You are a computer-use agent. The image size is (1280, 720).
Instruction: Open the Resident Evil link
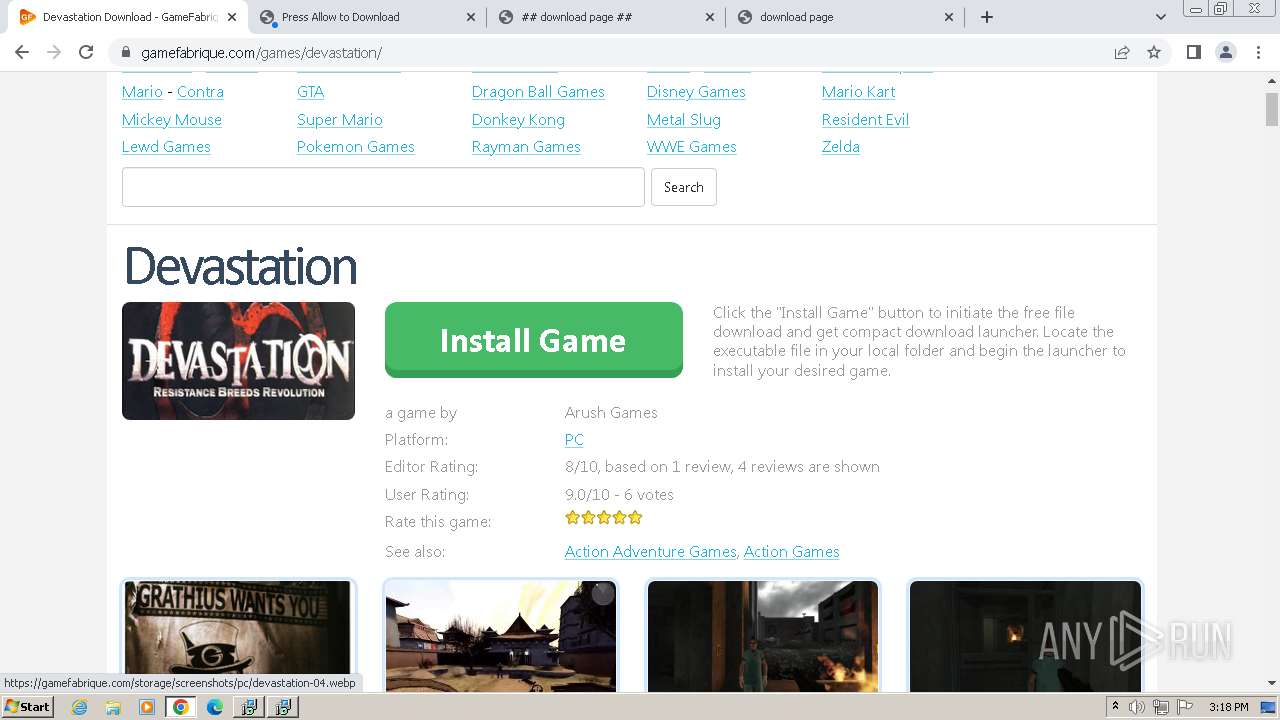coord(865,120)
